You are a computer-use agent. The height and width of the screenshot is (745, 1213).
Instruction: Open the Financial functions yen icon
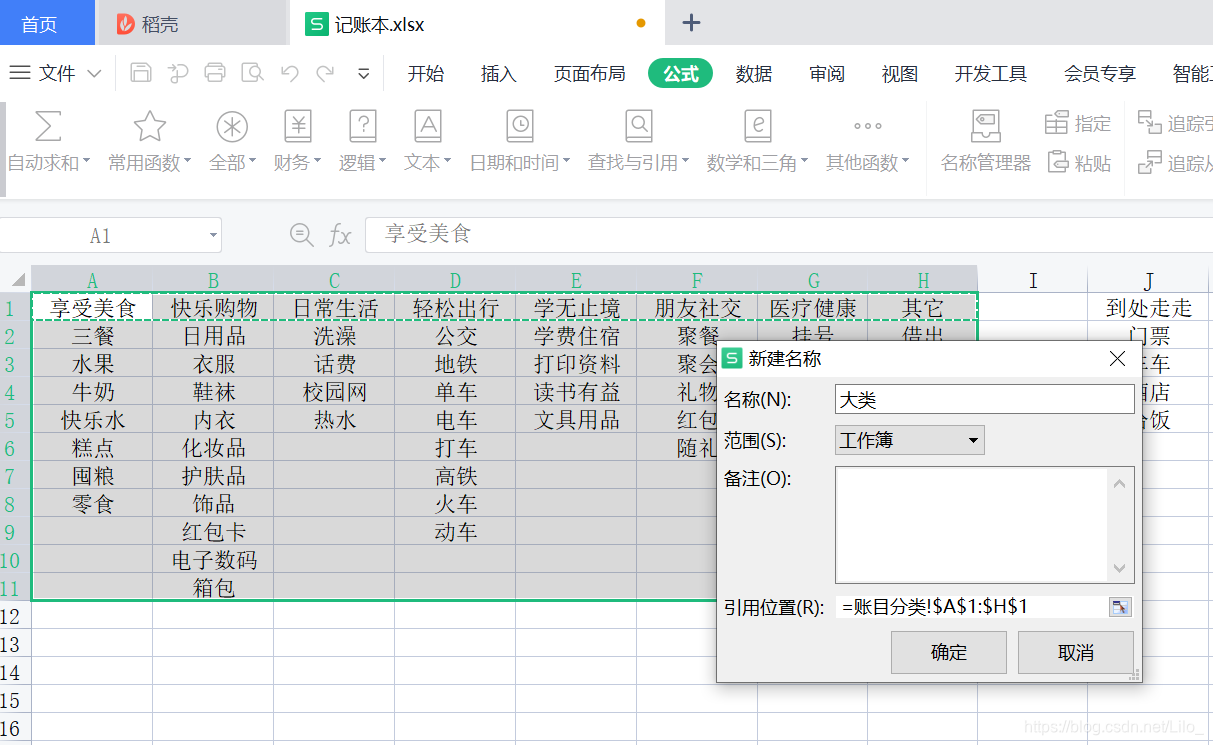tap(298, 126)
